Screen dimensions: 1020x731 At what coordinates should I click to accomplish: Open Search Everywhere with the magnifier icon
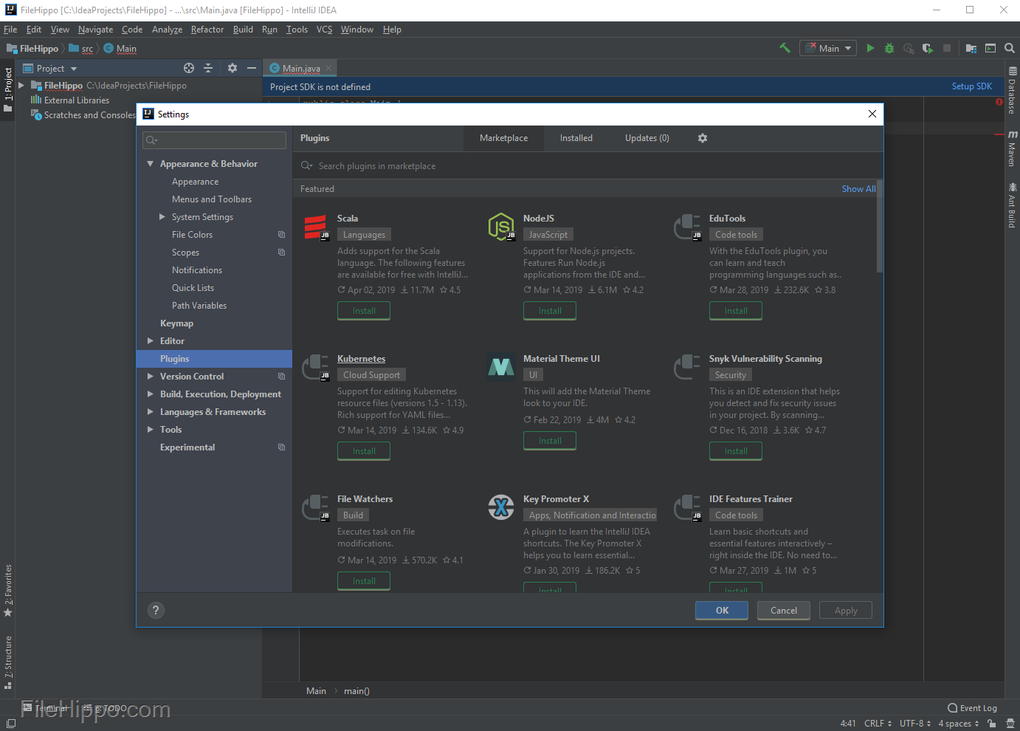click(x=1010, y=47)
